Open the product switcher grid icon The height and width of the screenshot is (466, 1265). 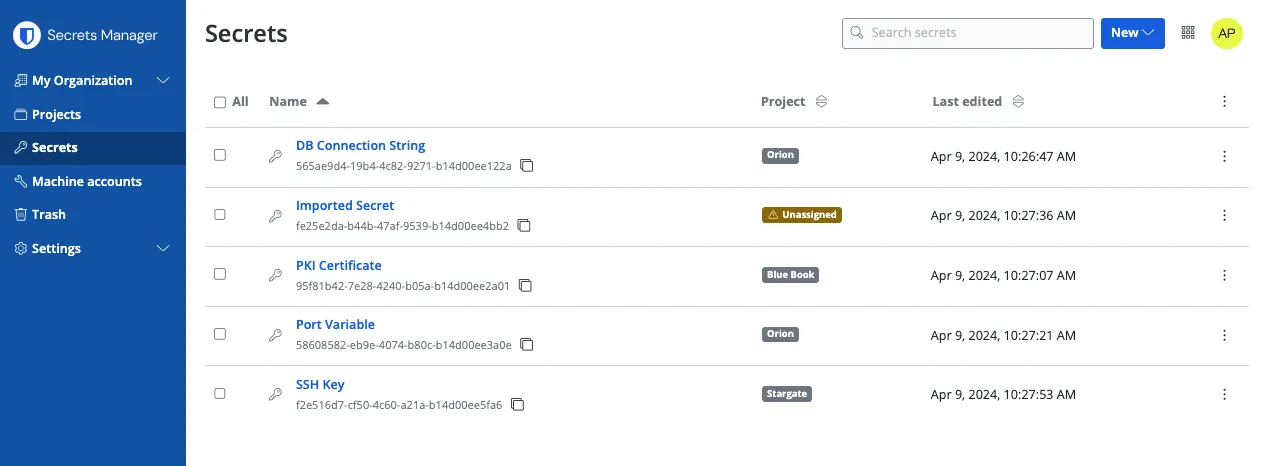tap(1188, 33)
